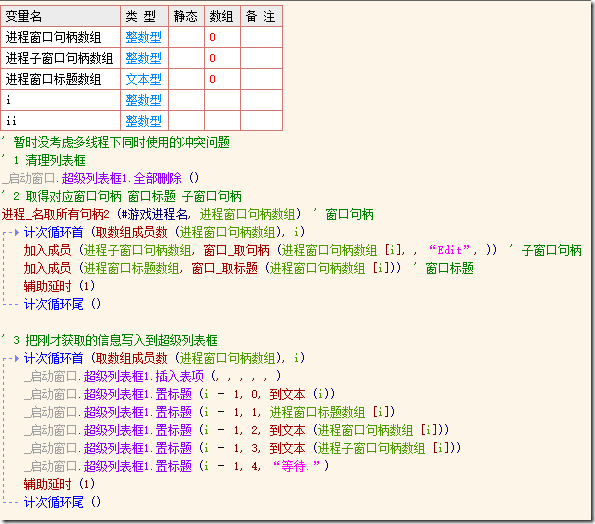The height and width of the screenshot is (524, 595).
Task: Click 置标题 line with column 2
Action: [x=236, y=430]
